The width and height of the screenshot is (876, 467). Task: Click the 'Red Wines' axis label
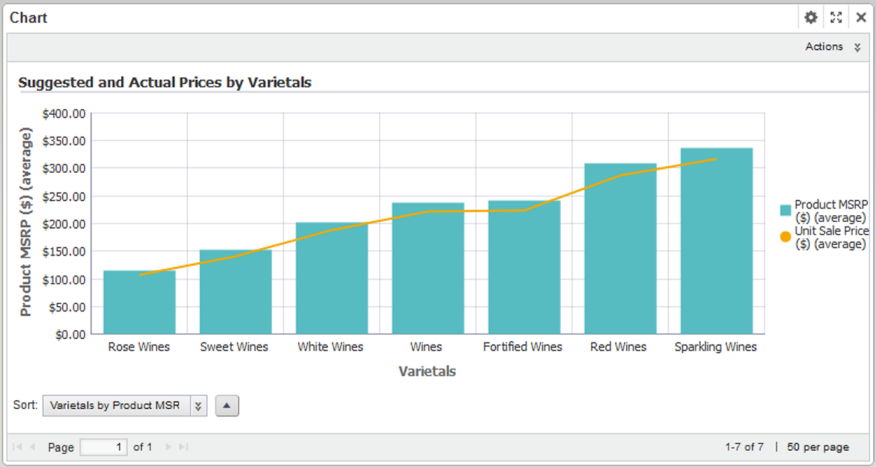point(618,347)
